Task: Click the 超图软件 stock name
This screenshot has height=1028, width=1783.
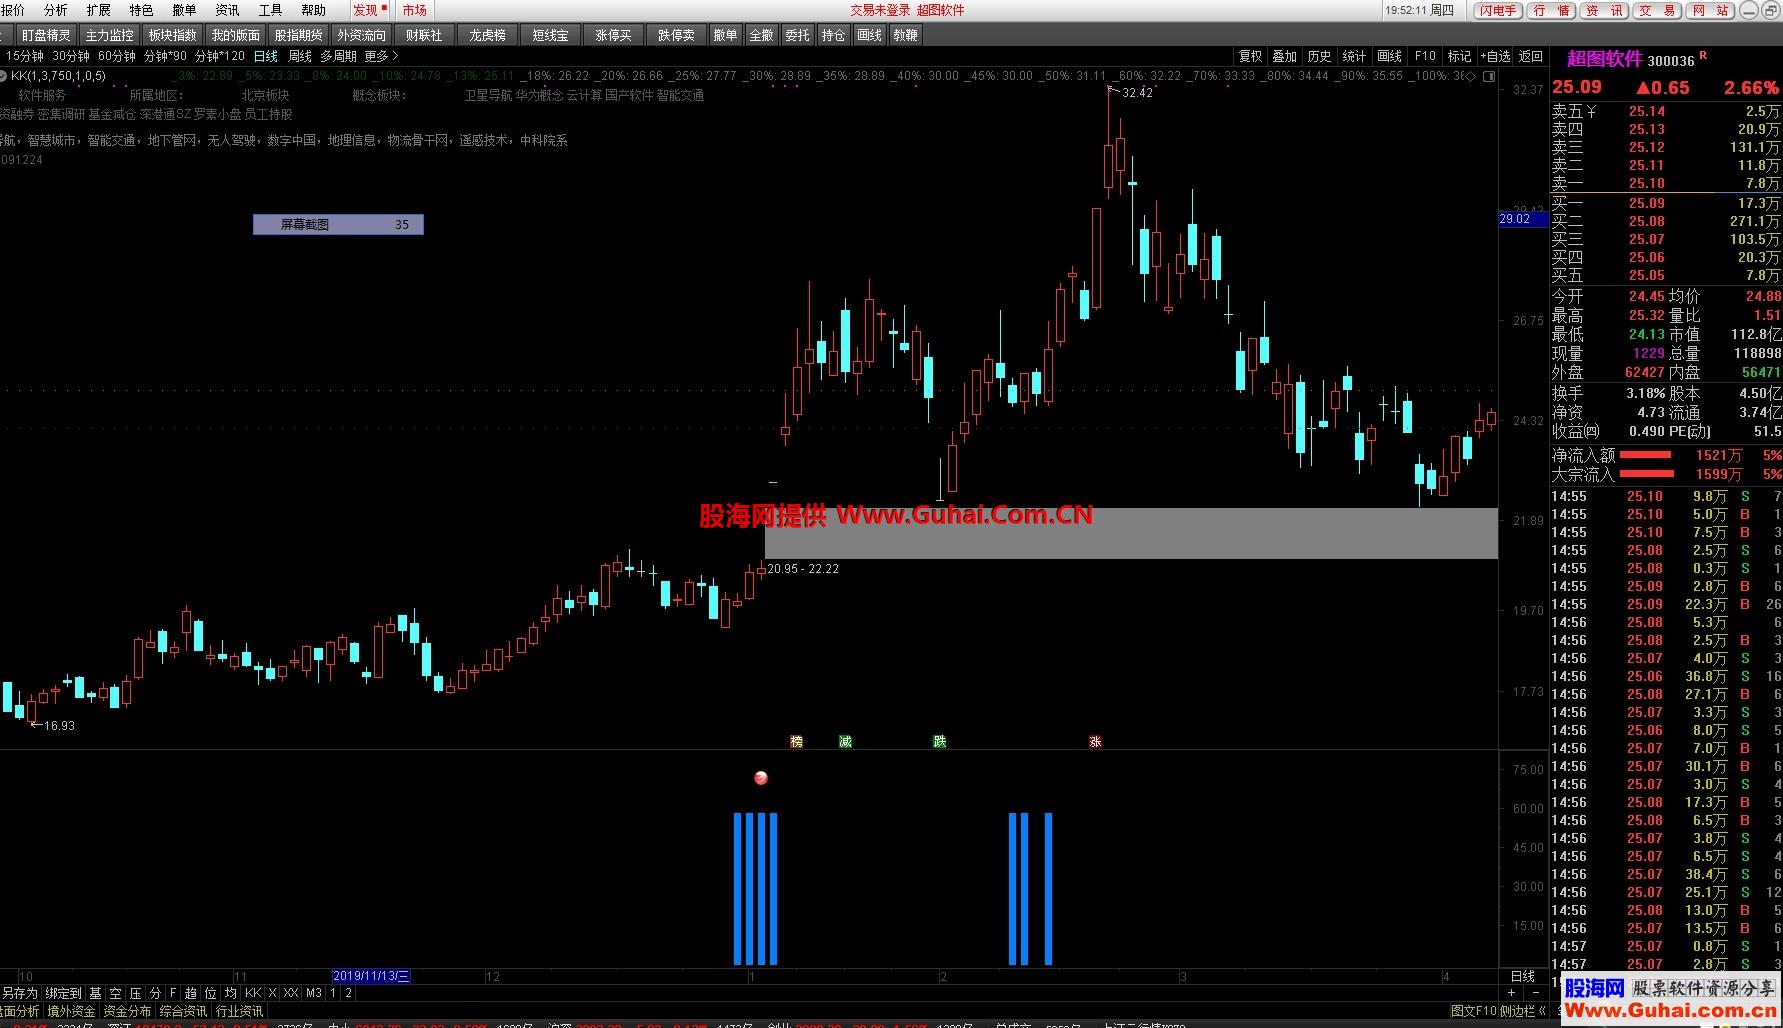Action: (1604, 60)
